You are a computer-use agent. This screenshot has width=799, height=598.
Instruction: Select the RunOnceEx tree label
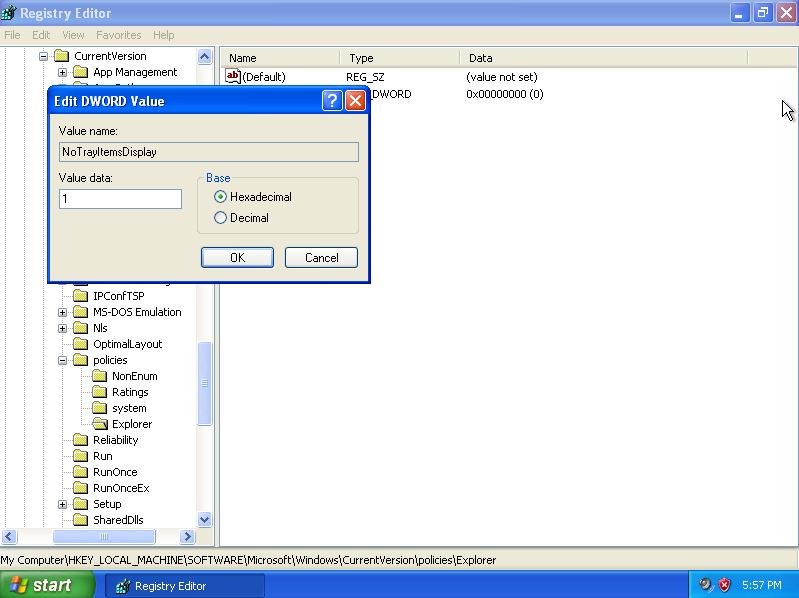pos(121,488)
